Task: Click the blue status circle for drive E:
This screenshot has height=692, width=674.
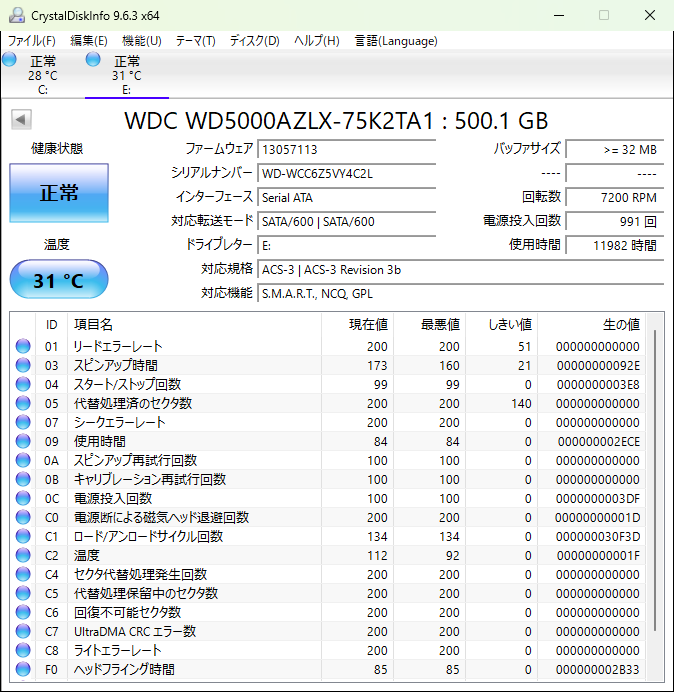Action: [x=93, y=59]
